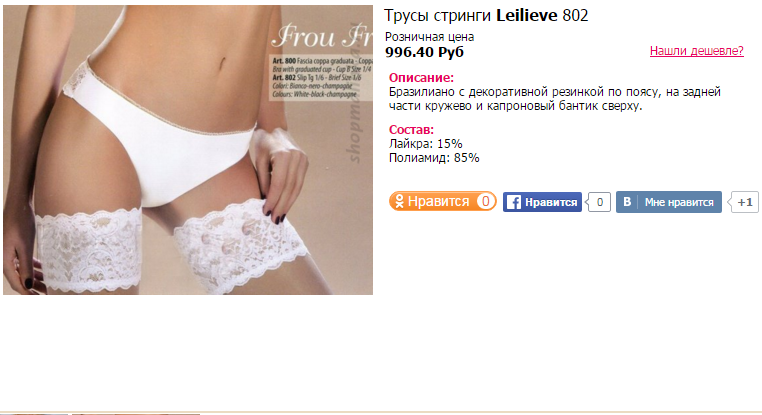
Task: Open the Нашли дешевле? link
Action: pos(696,51)
